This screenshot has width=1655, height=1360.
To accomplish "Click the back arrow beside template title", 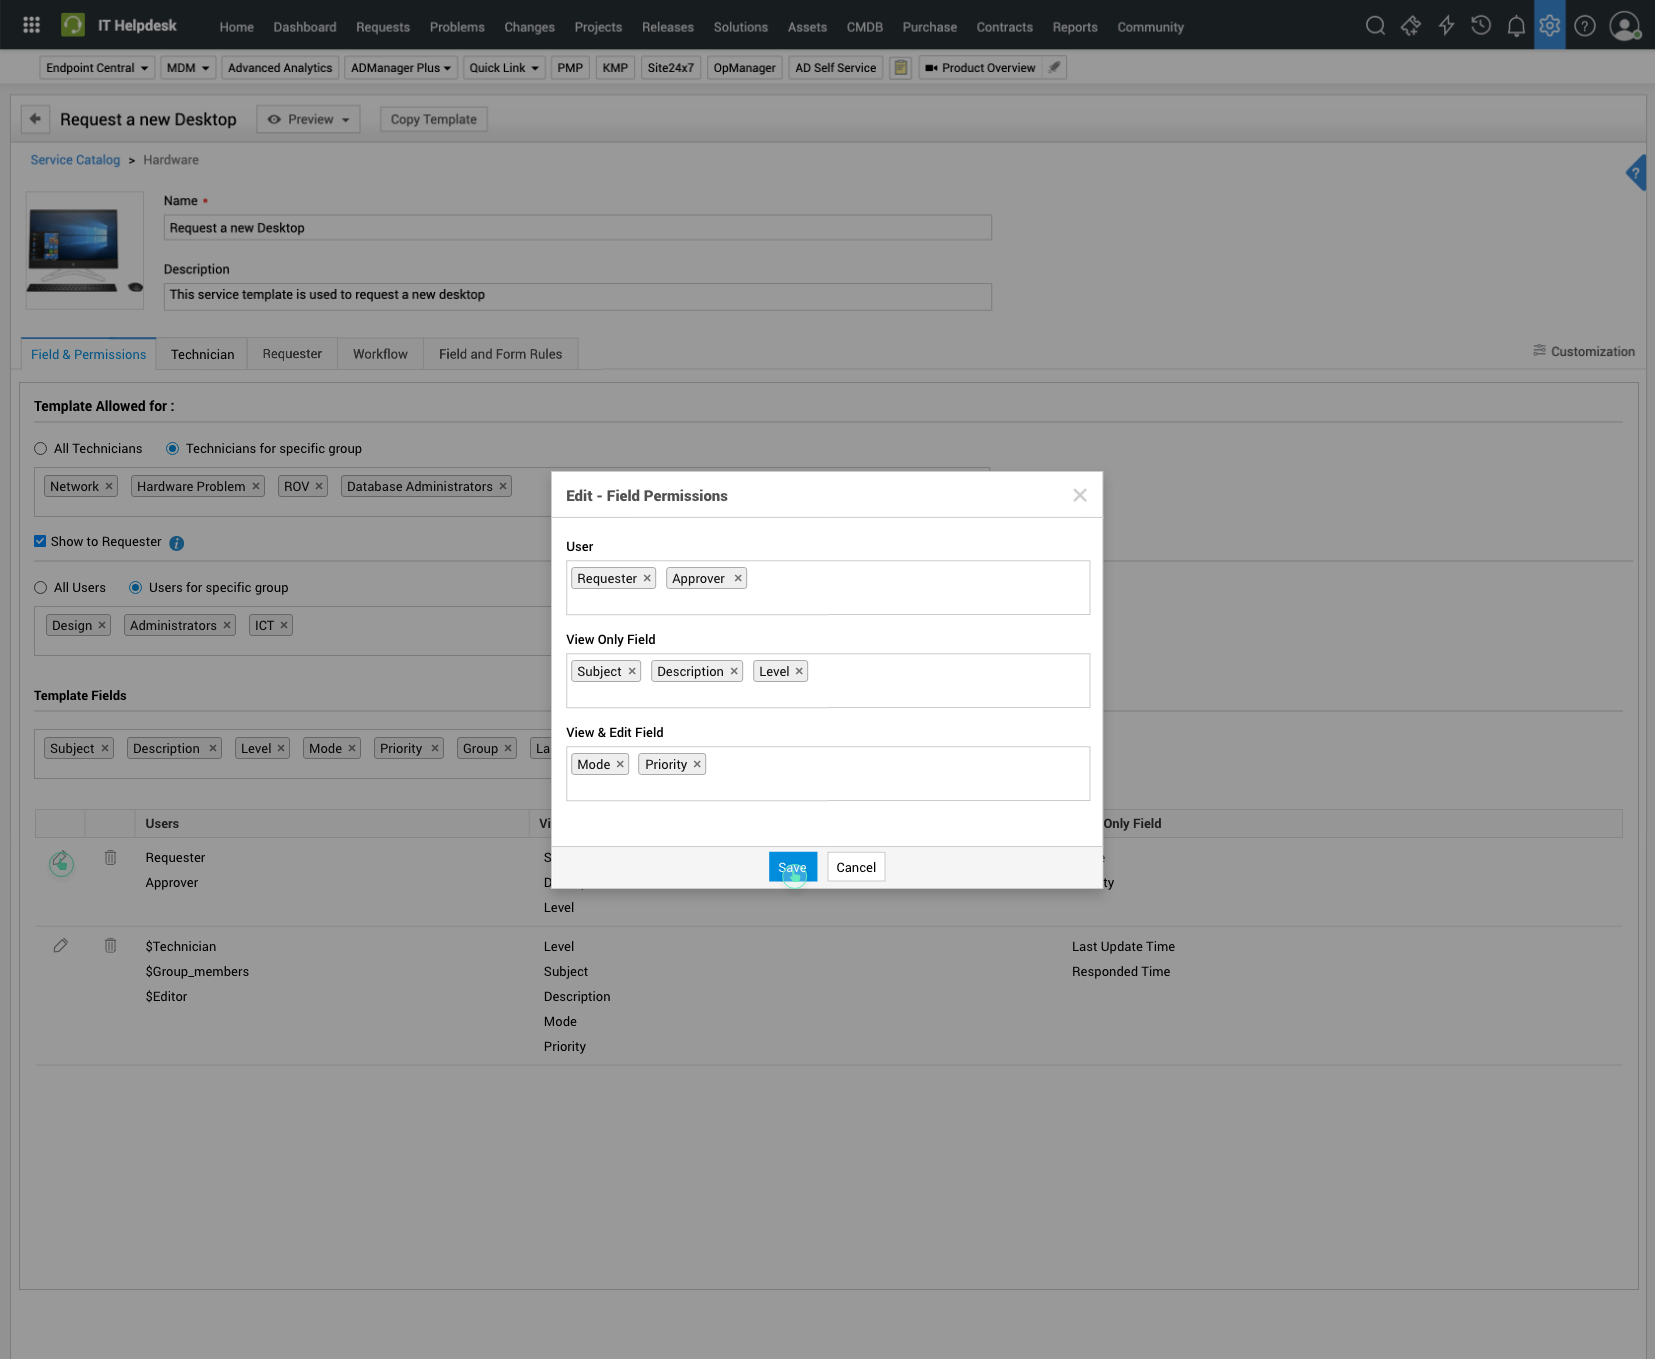I will (35, 119).
